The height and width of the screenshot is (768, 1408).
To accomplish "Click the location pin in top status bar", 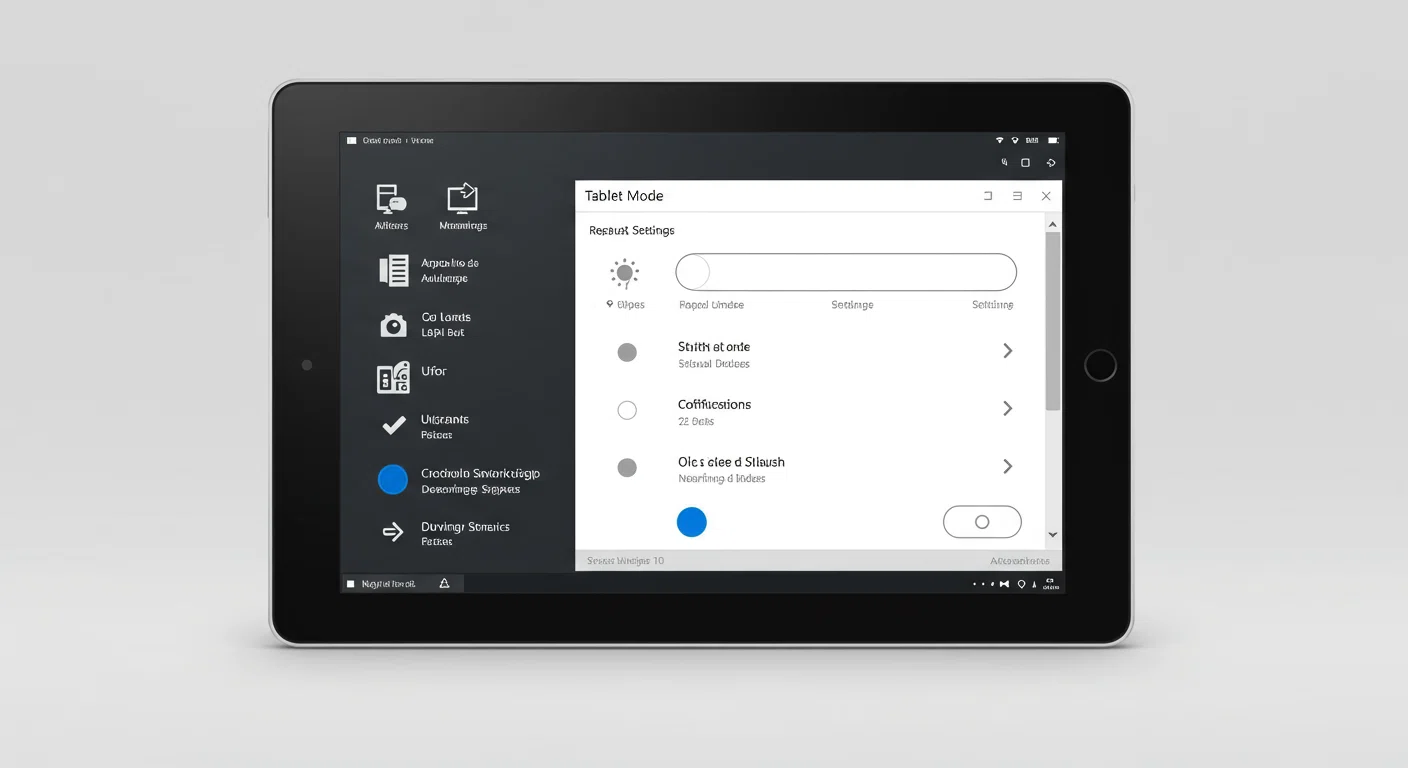I will pyautogui.click(x=1015, y=141).
